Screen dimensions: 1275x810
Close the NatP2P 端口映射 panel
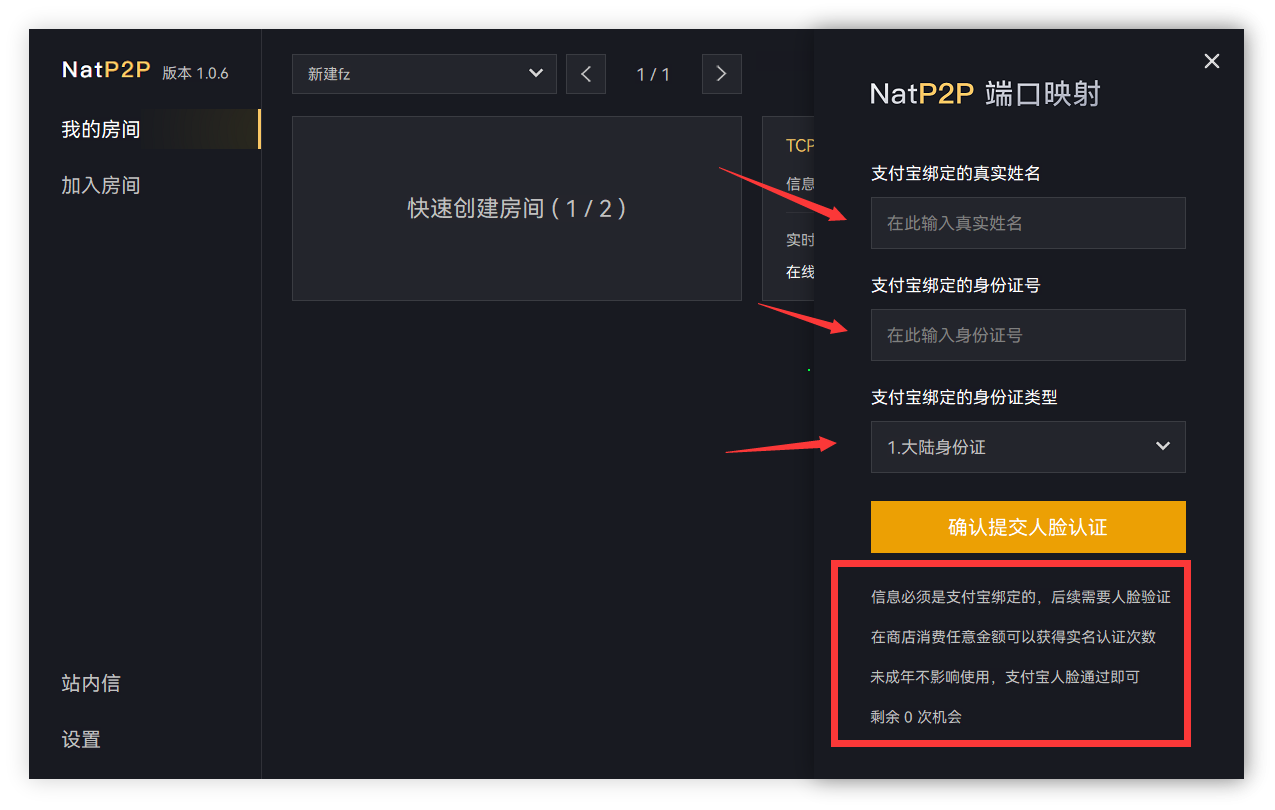tap(1211, 61)
